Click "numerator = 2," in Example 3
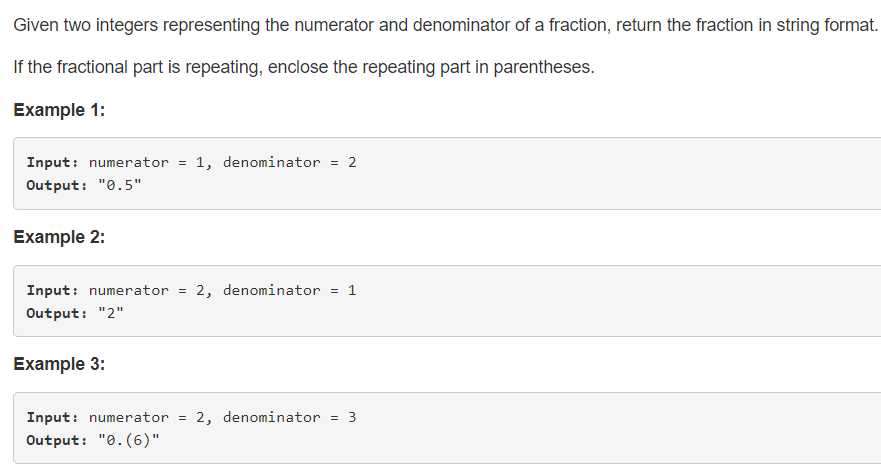The image size is (881, 474). 150,417
